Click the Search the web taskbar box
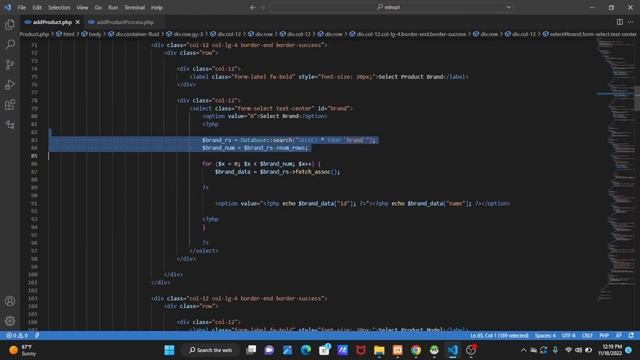This screenshot has width=640, height=360. tap(211, 350)
